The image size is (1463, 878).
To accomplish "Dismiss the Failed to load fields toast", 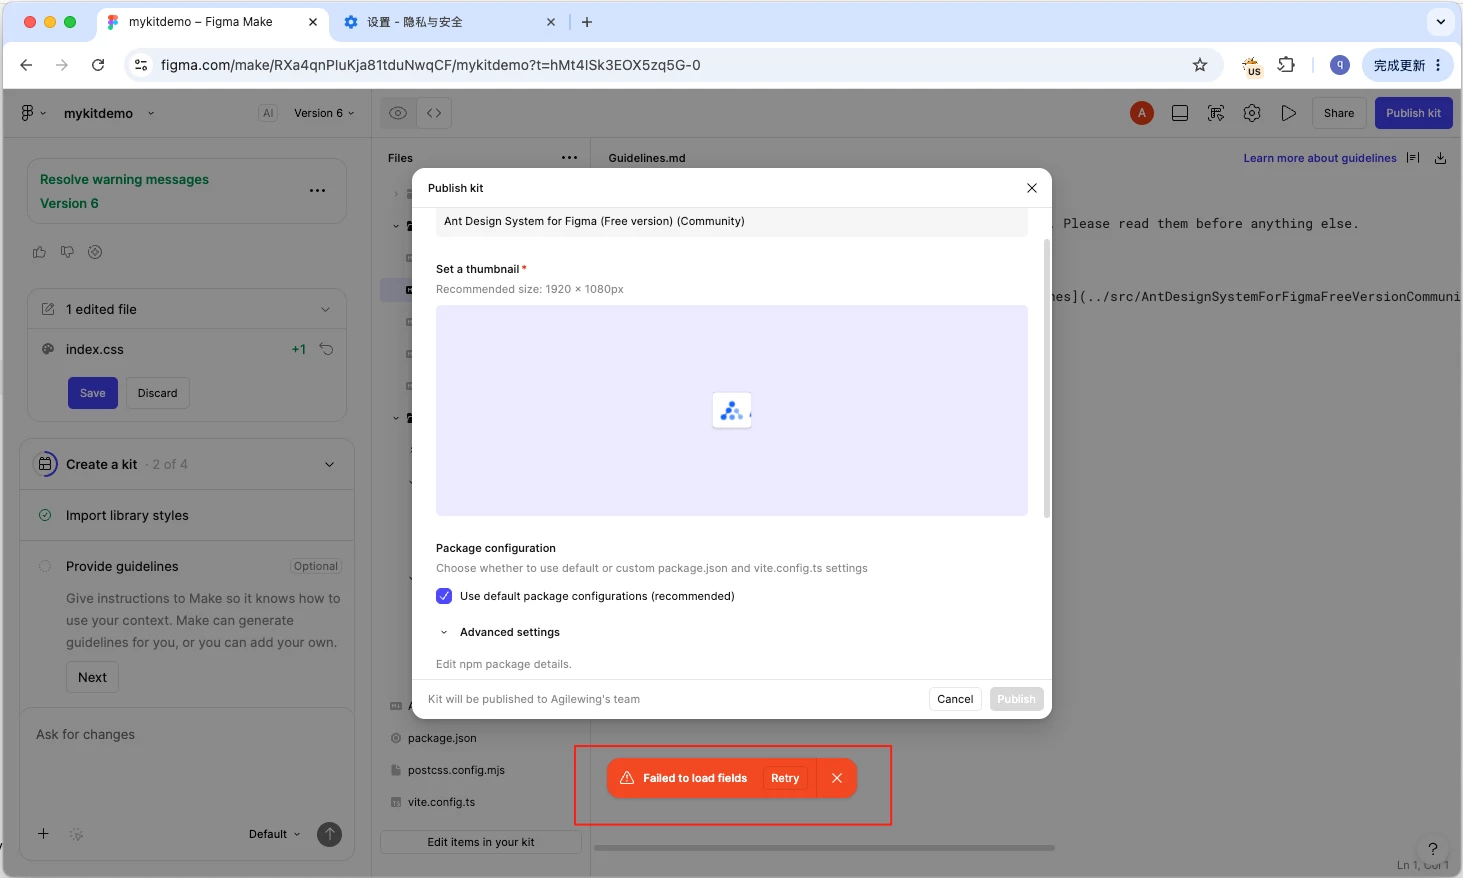I will point(837,778).
